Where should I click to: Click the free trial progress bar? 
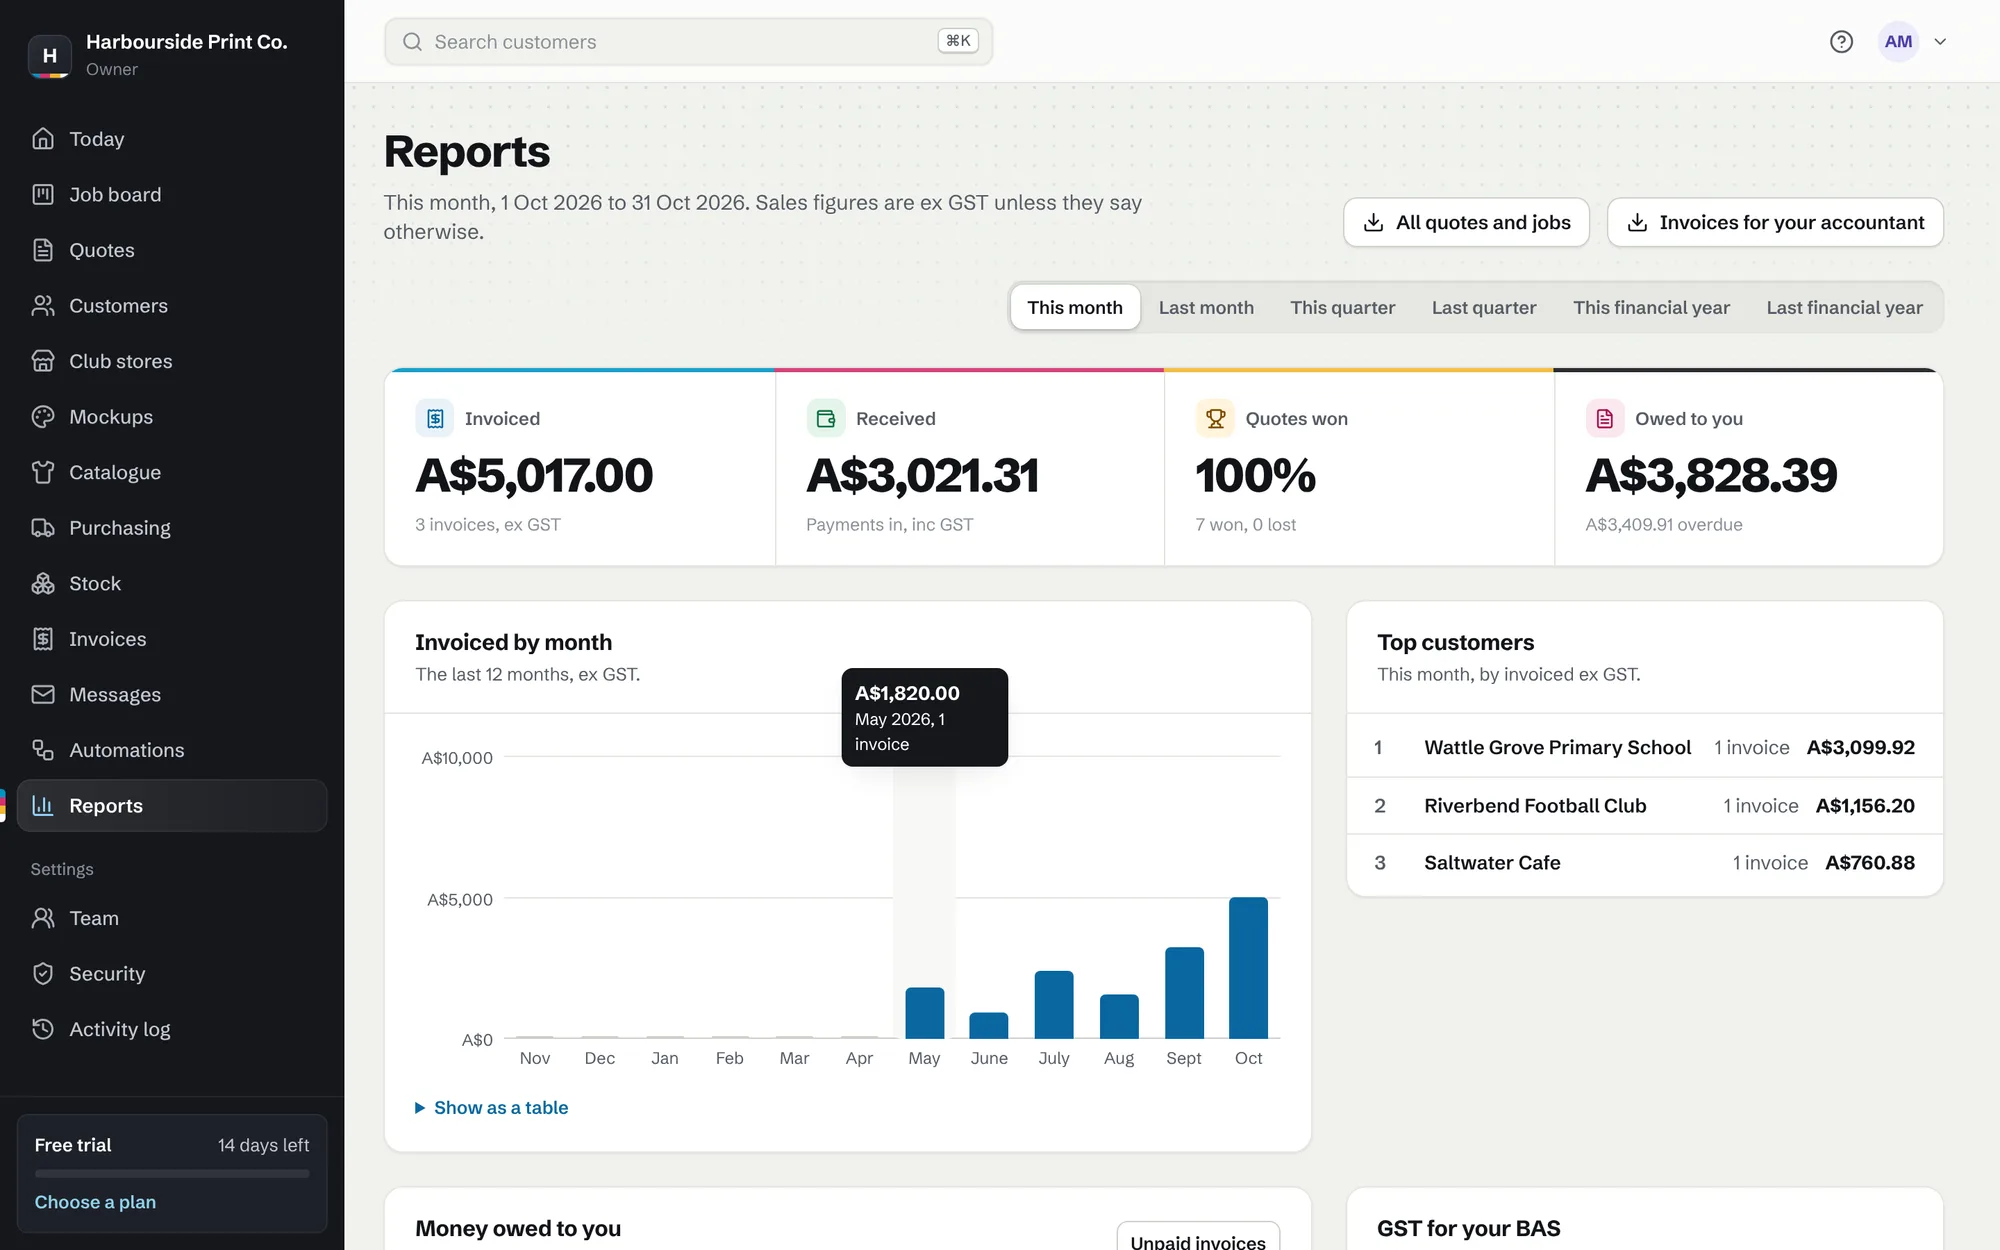click(172, 1174)
